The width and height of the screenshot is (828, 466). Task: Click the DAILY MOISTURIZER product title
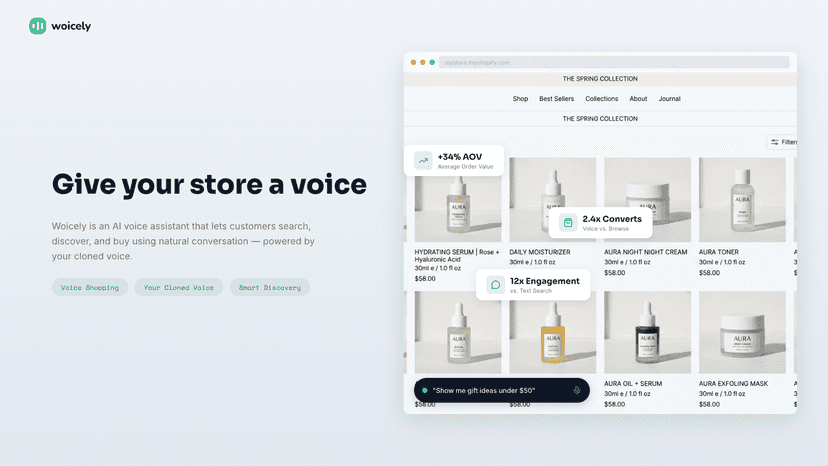pos(540,252)
